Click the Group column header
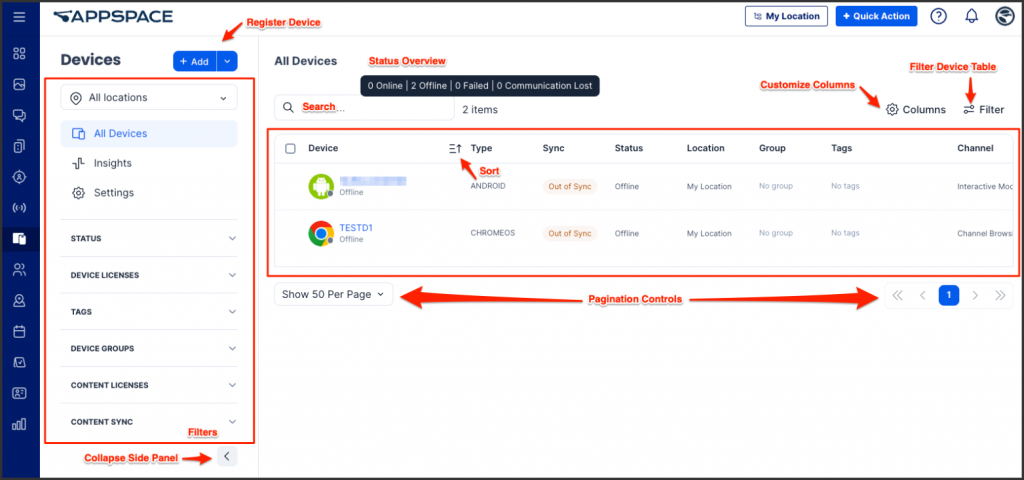 (x=772, y=148)
